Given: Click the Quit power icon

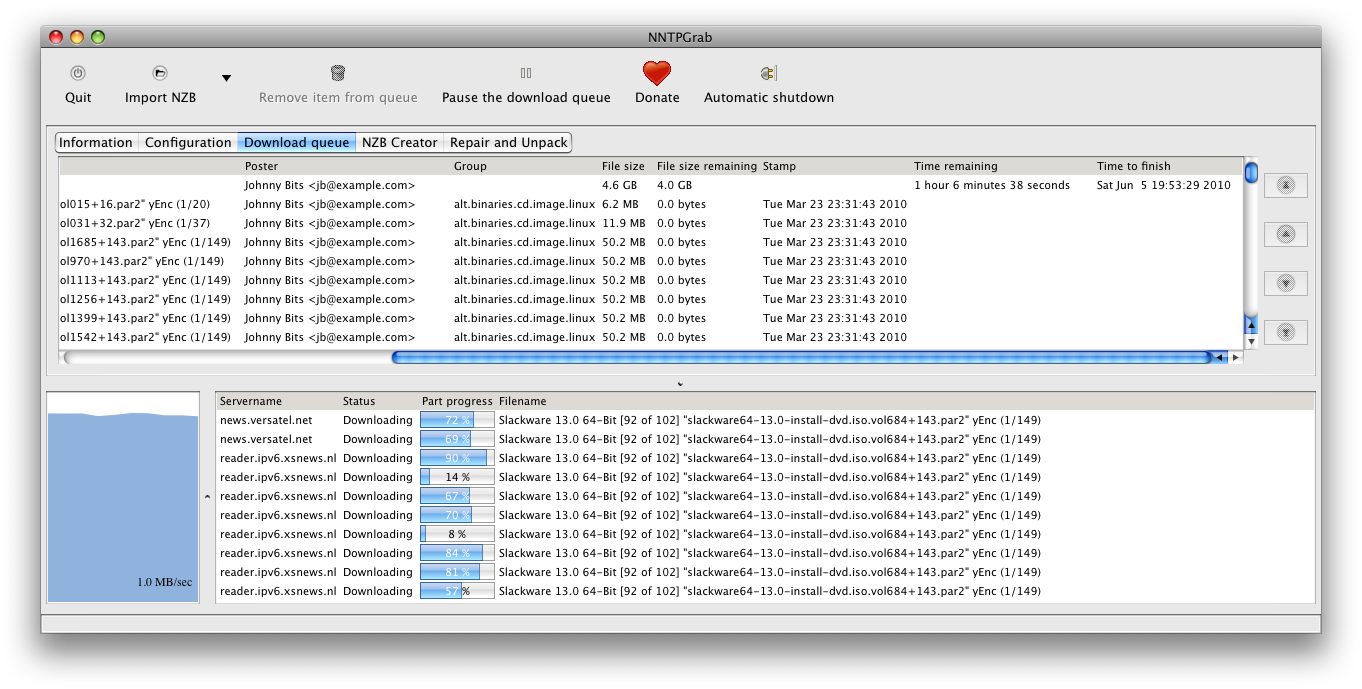Looking at the screenshot, I should point(78,73).
